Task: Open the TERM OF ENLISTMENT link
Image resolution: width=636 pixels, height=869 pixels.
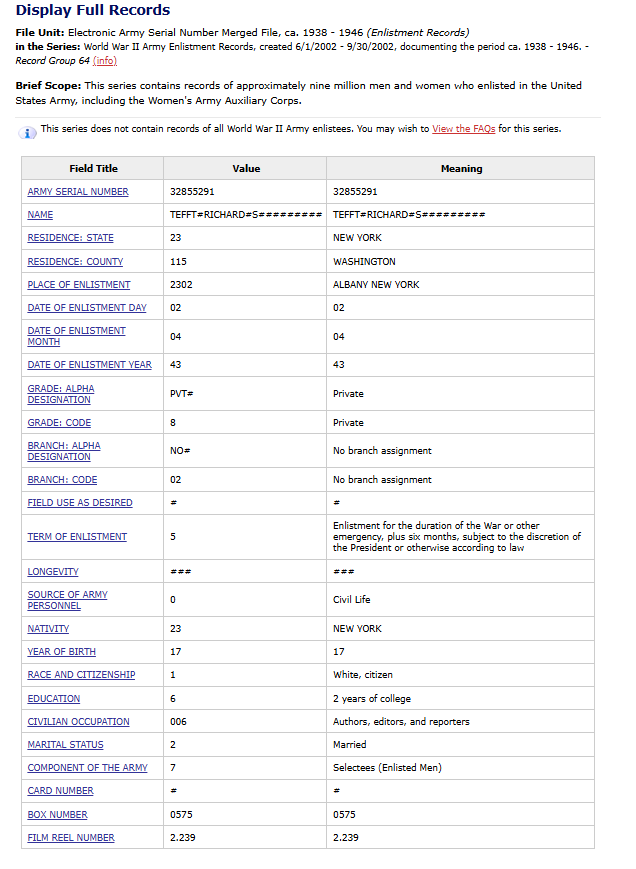Action: click(x=77, y=537)
